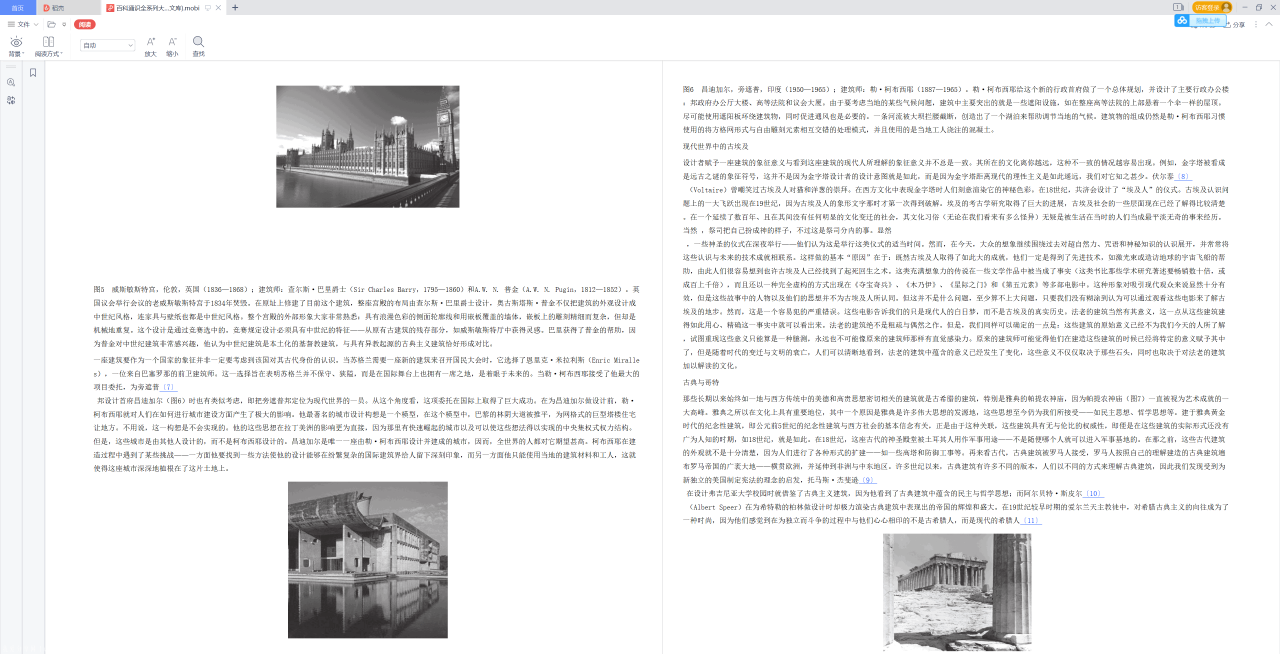
Task: Open the 查找 search tool
Action: pos(198,46)
